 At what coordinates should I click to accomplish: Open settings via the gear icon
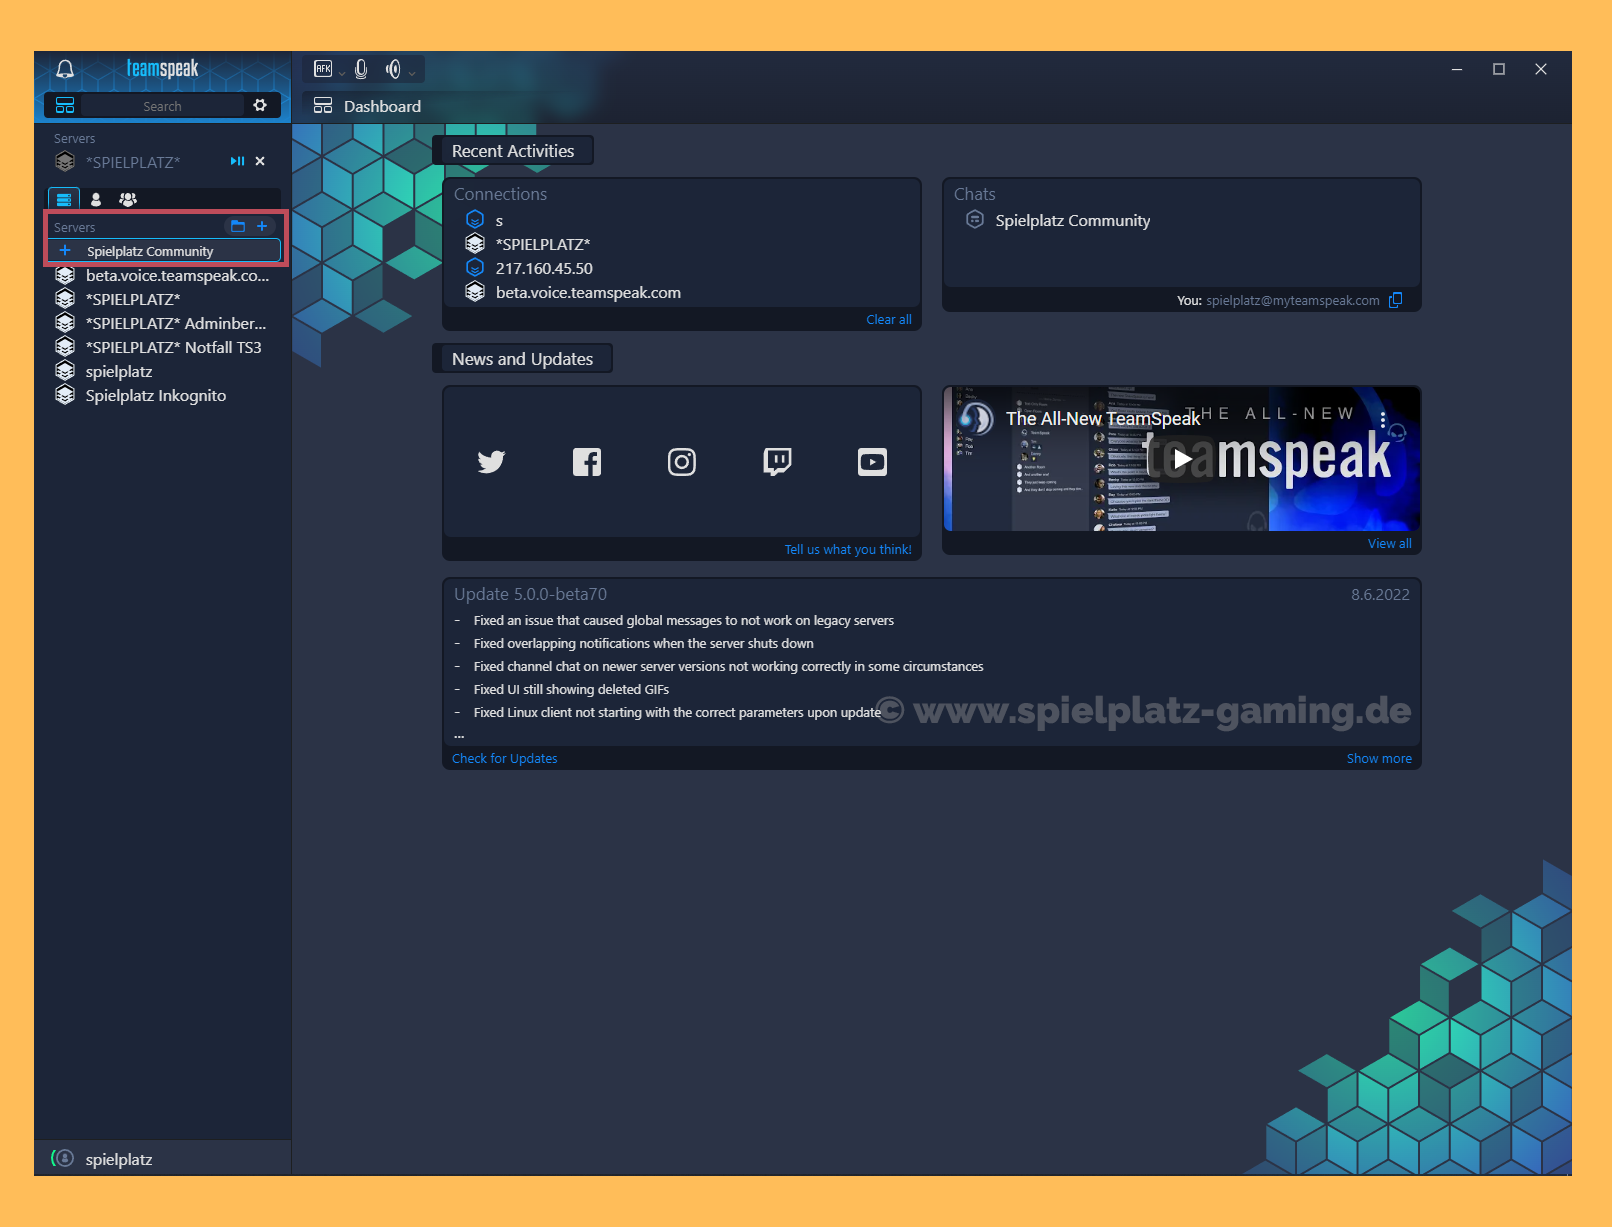[x=260, y=105]
